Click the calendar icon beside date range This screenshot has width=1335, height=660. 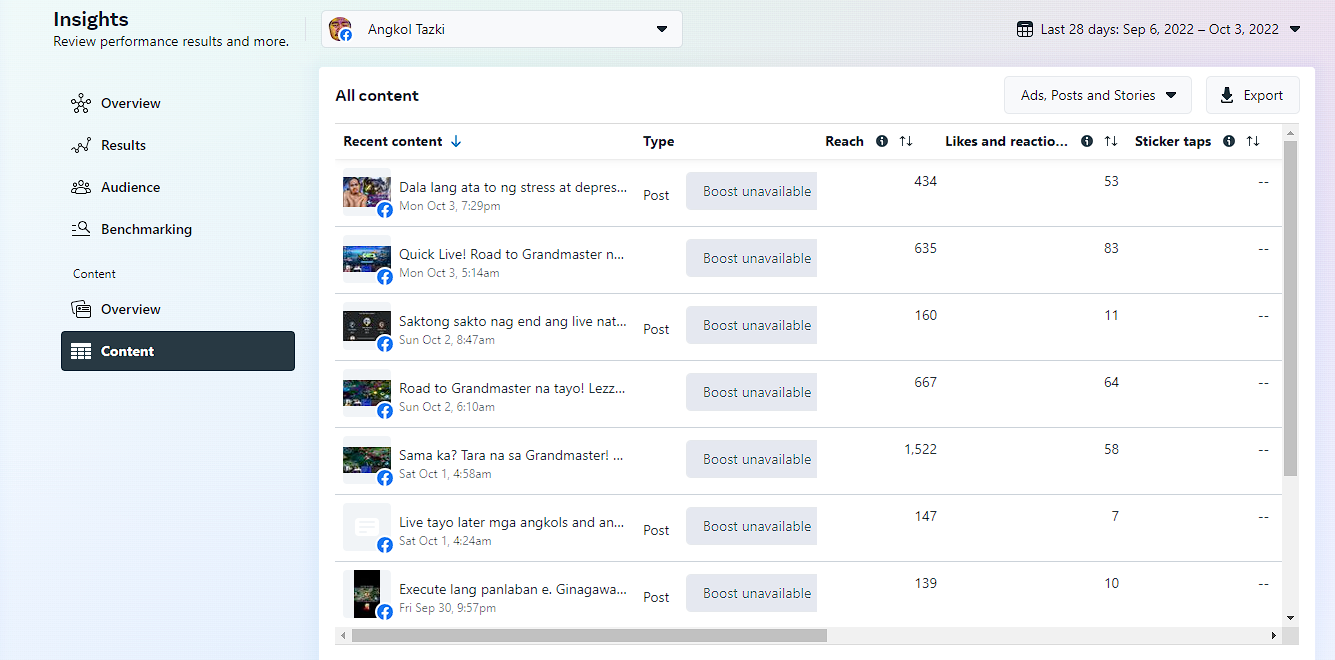1025,29
